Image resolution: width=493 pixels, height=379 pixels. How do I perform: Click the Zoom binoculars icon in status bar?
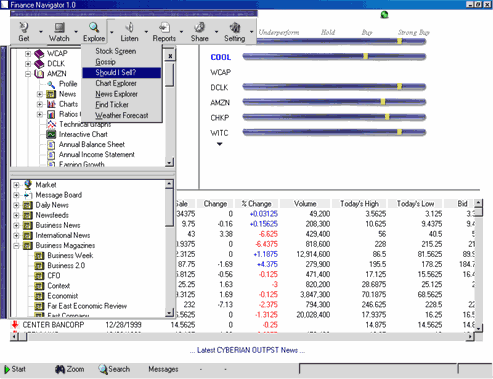[x=60, y=369]
